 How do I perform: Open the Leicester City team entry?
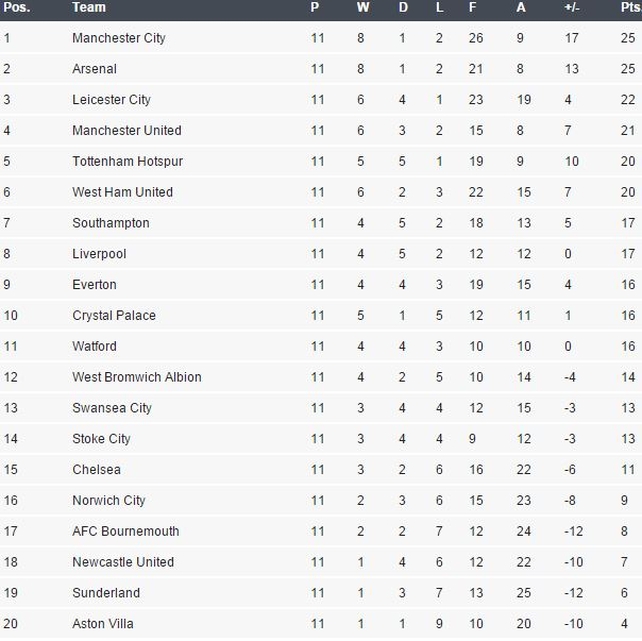[111, 100]
